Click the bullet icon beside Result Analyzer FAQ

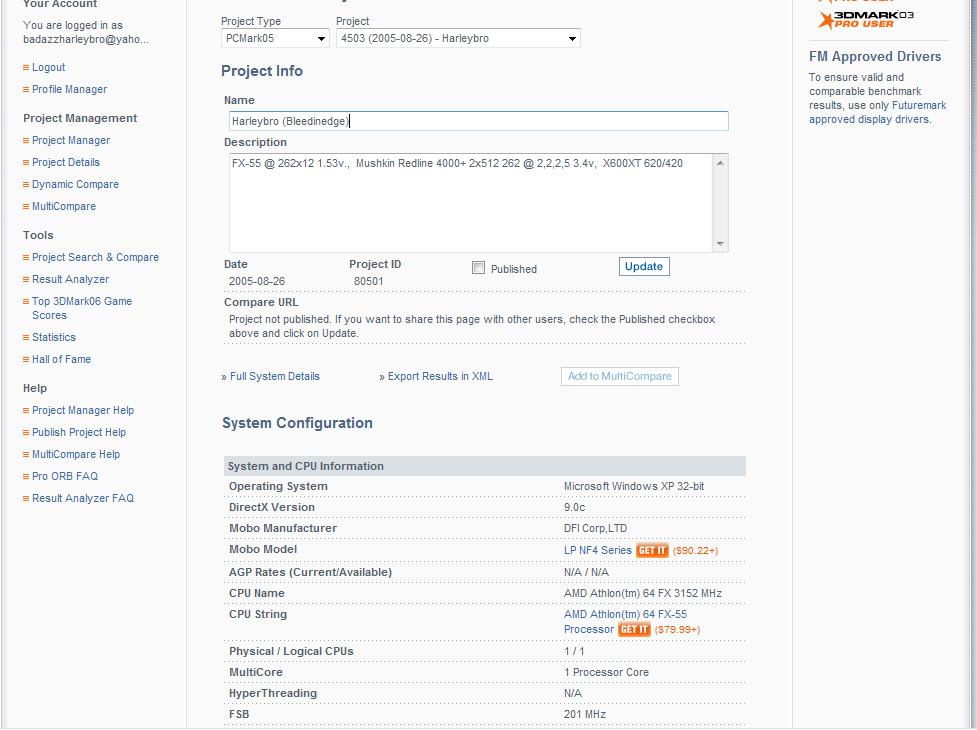click(26, 498)
